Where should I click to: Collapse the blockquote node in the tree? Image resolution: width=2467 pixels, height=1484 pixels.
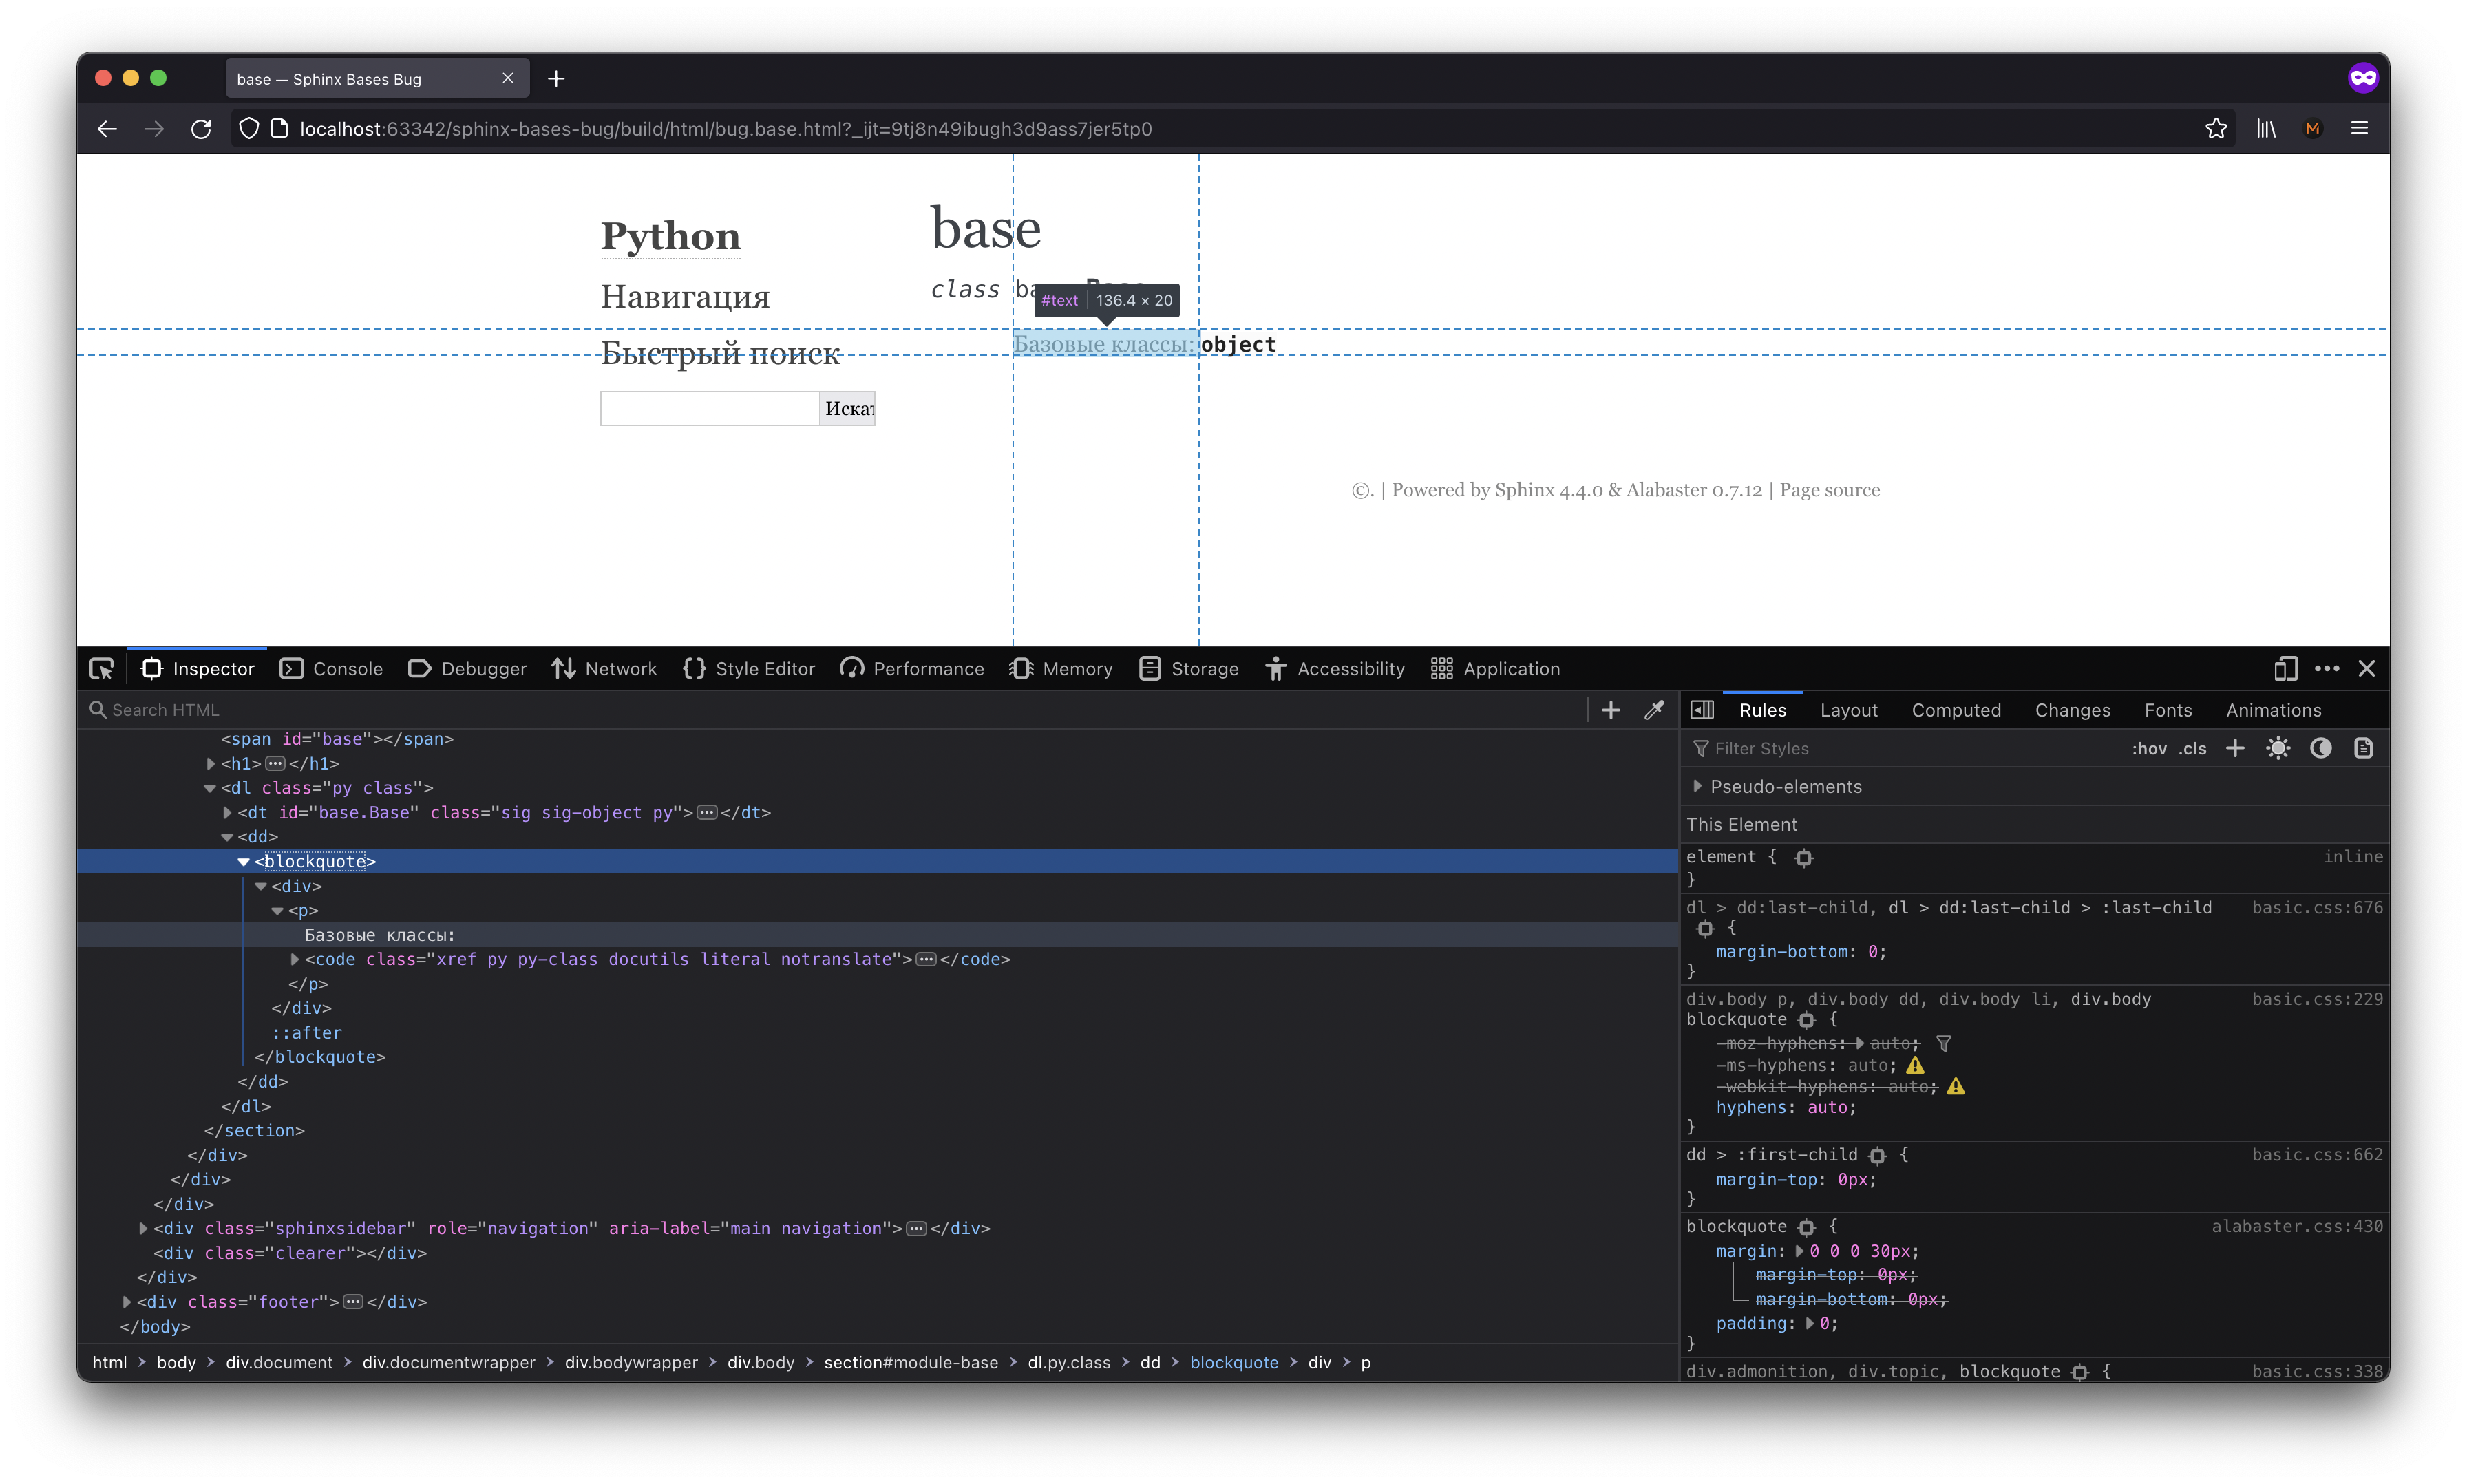point(243,861)
